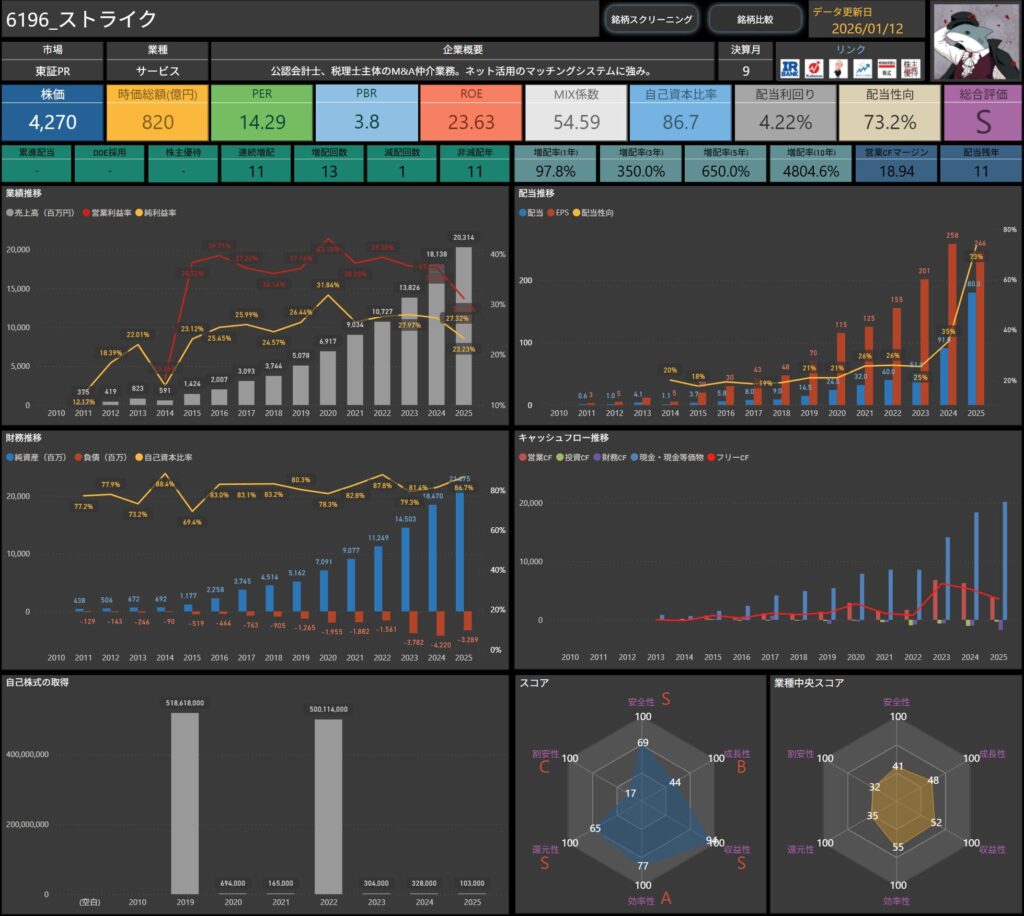
Task: Click the 配当利回り 4.22% card
Action: 785,112
